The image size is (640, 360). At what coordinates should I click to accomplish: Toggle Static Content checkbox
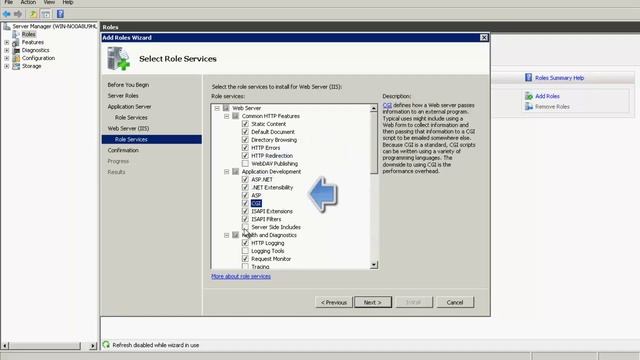click(x=245, y=124)
